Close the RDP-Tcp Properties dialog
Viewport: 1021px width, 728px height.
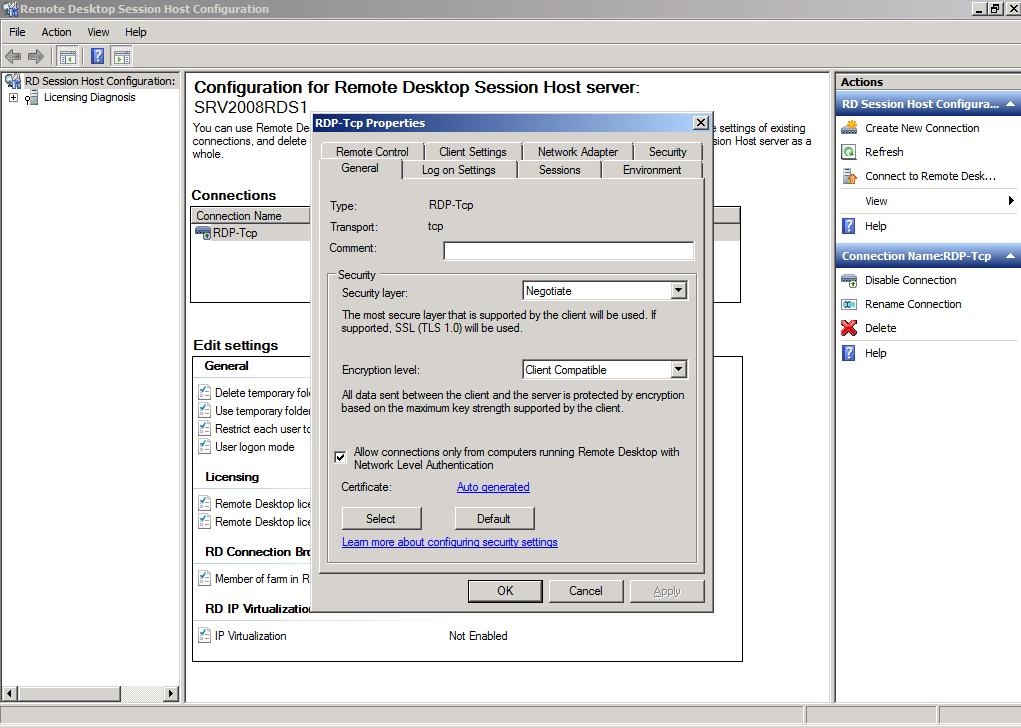701,122
